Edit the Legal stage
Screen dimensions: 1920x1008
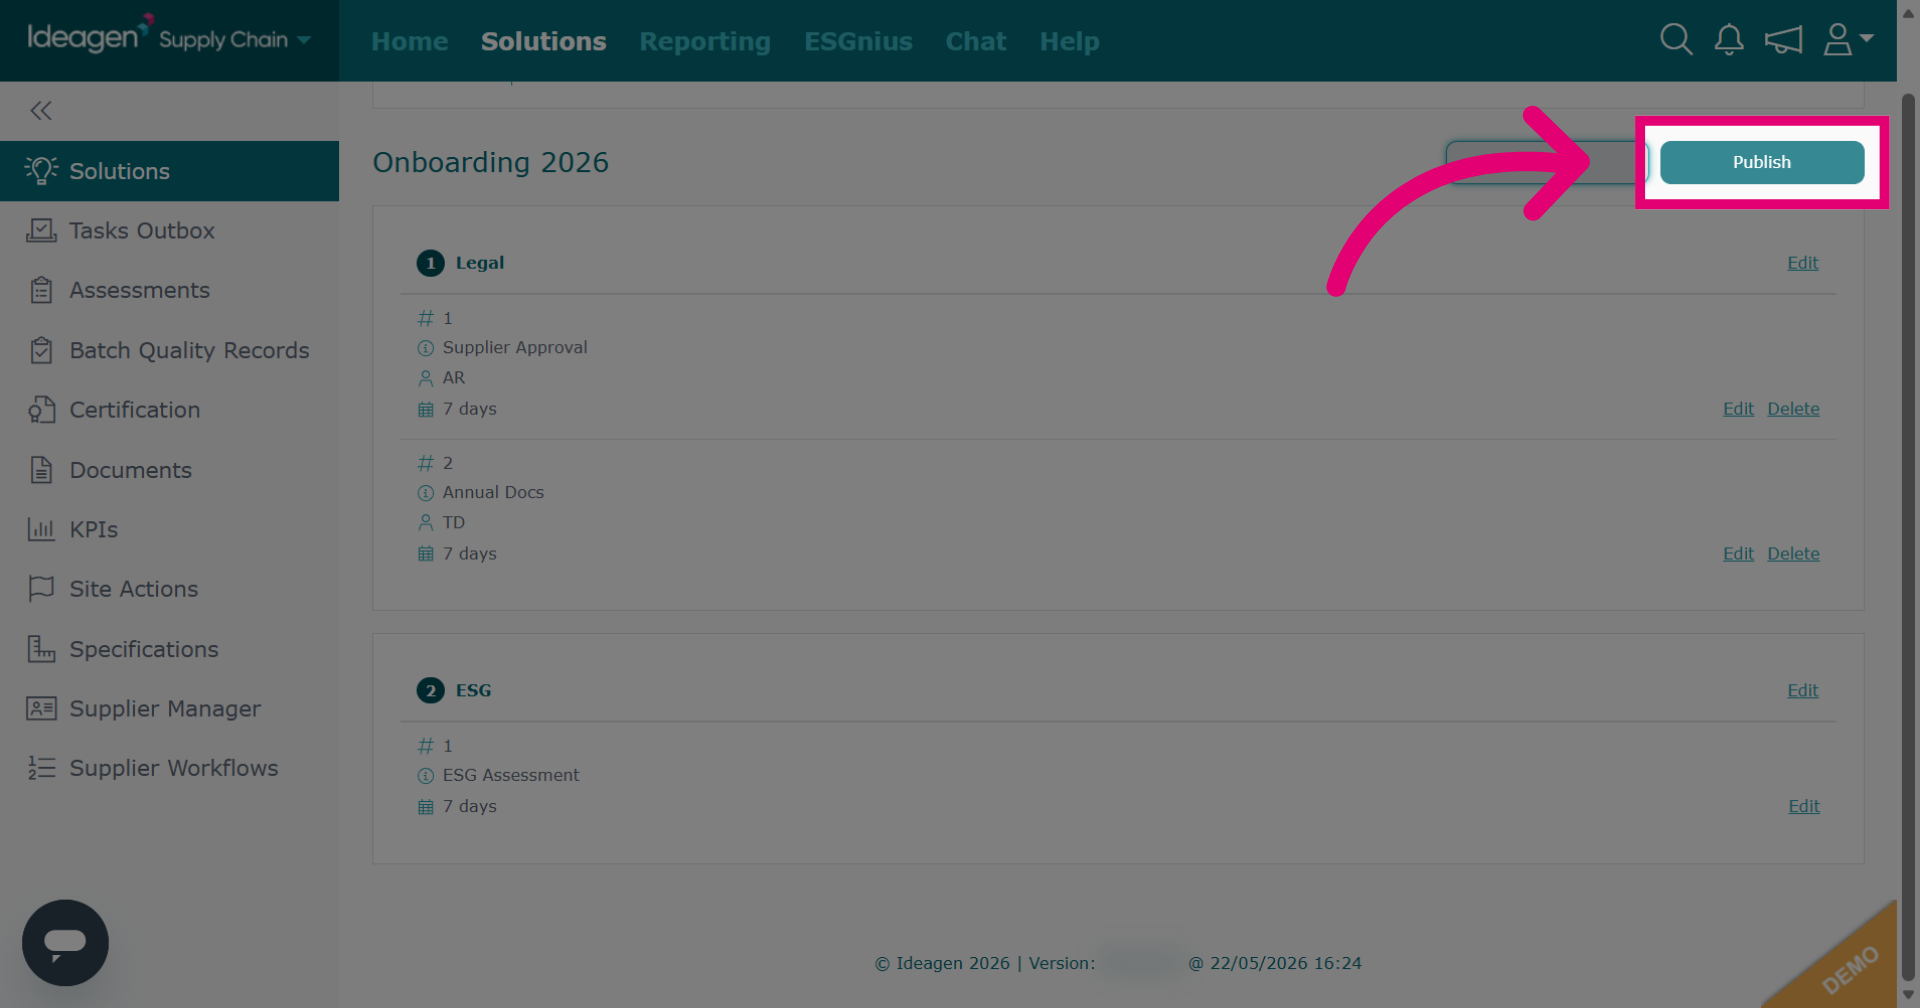1803,263
